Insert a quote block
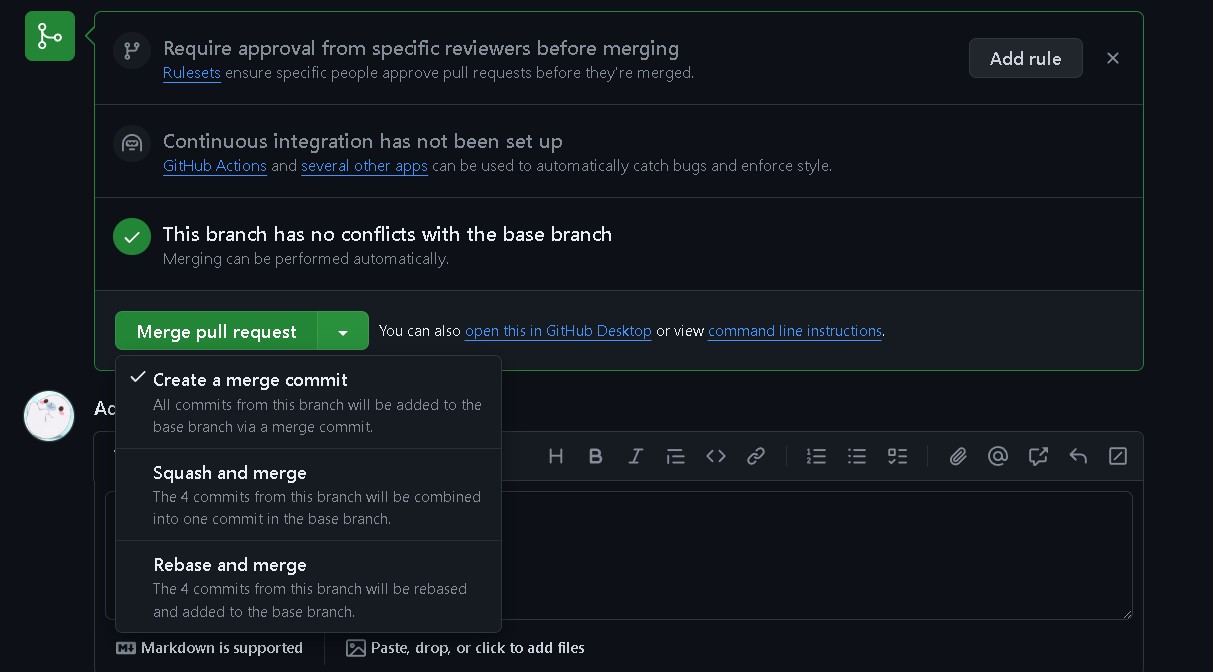 pyautogui.click(x=676, y=456)
